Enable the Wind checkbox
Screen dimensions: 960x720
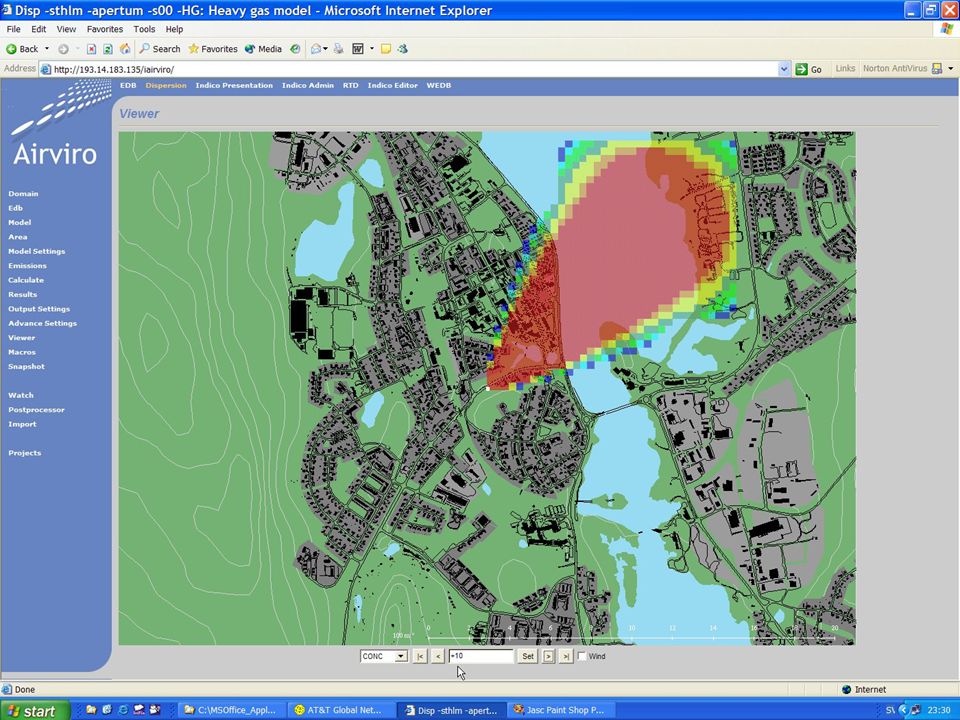point(582,656)
